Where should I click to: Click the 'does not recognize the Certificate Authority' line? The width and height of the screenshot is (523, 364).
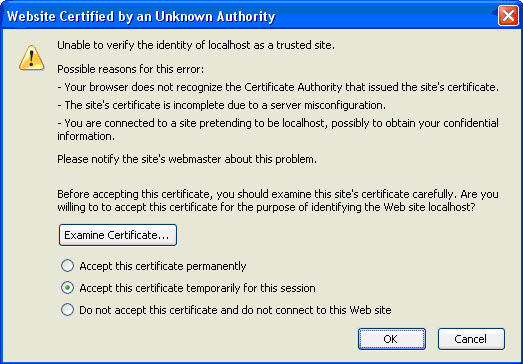click(278, 87)
